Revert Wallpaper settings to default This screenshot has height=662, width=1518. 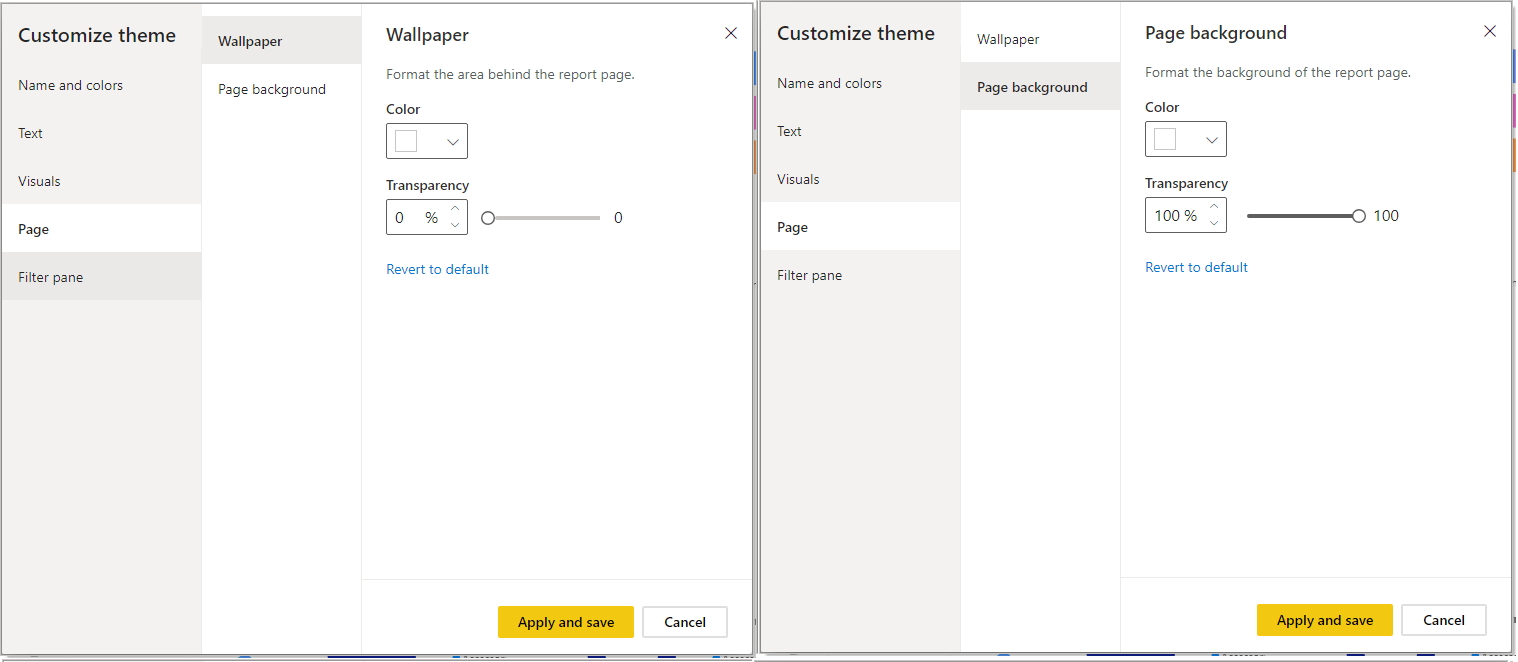(x=437, y=269)
